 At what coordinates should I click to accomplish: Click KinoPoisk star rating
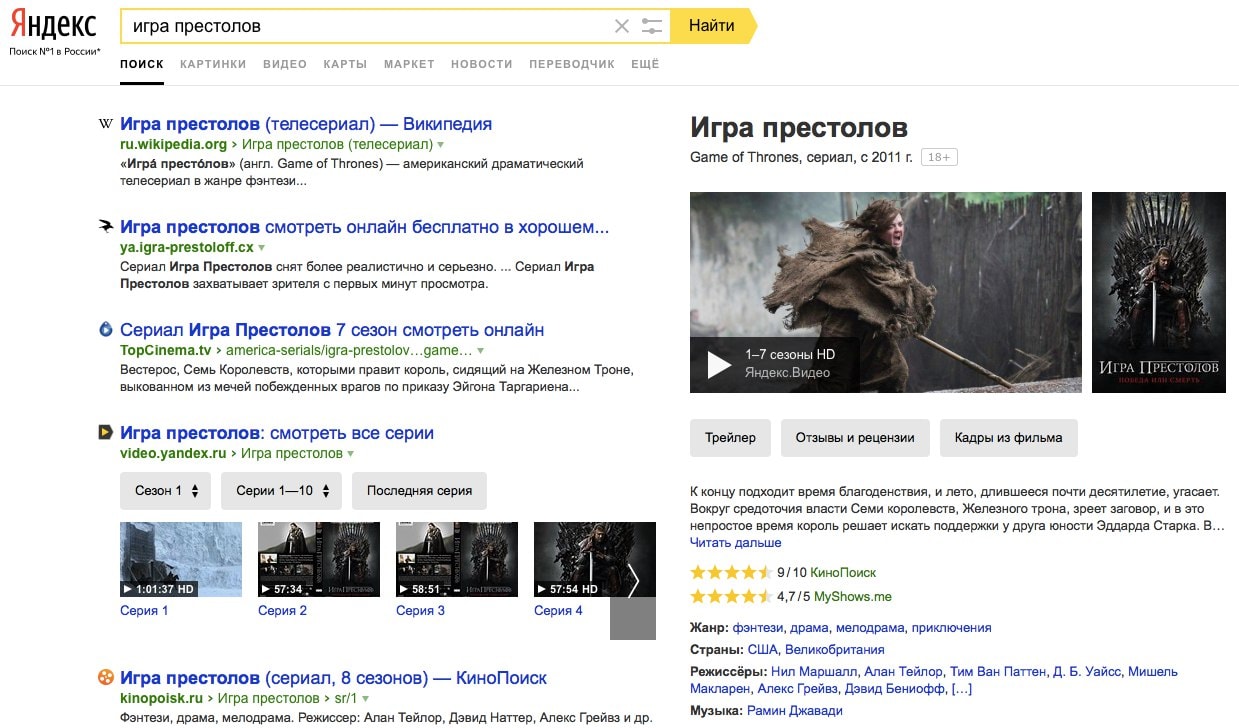tap(730, 573)
